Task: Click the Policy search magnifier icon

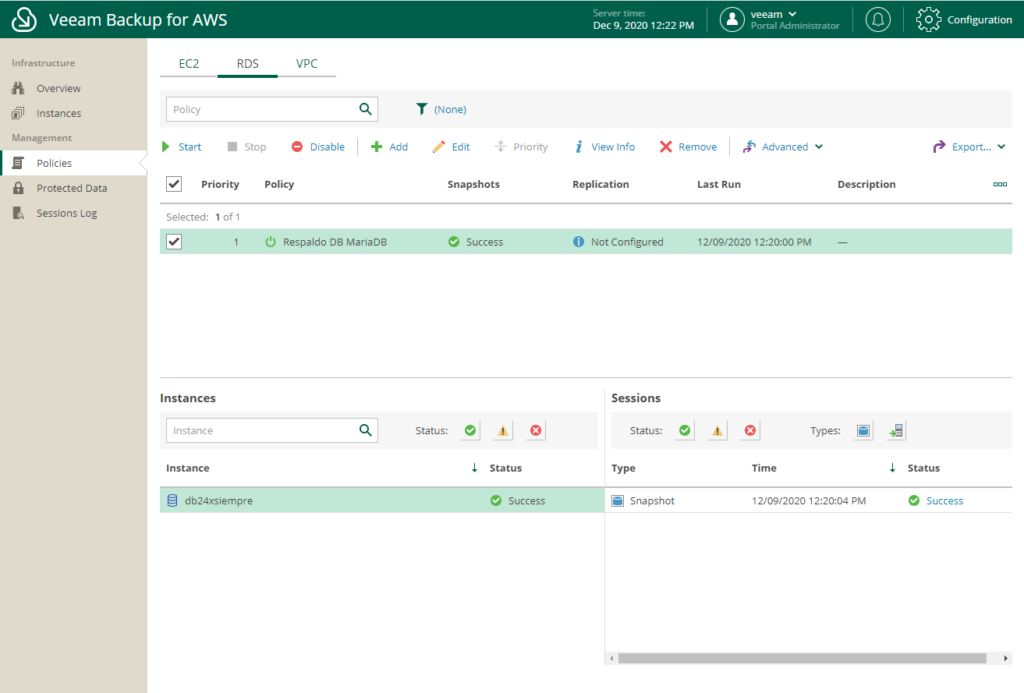Action: pos(365,109)
